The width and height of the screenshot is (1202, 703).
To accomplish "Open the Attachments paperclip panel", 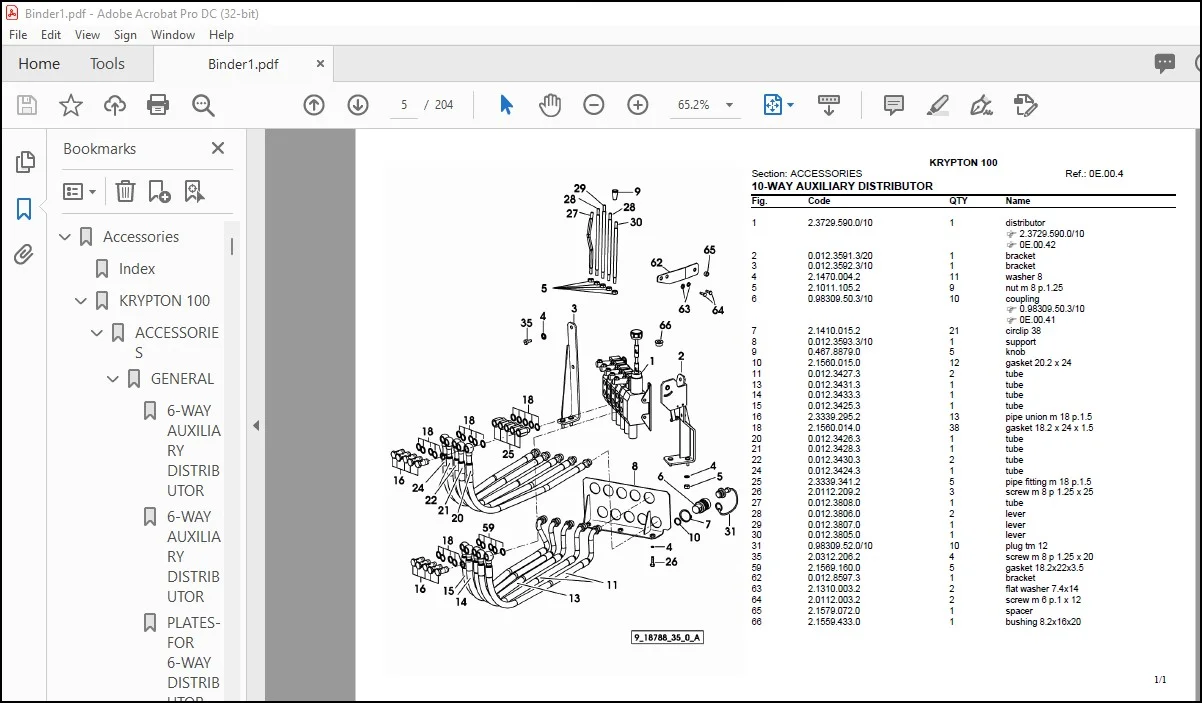I will [x=25, y=254].
